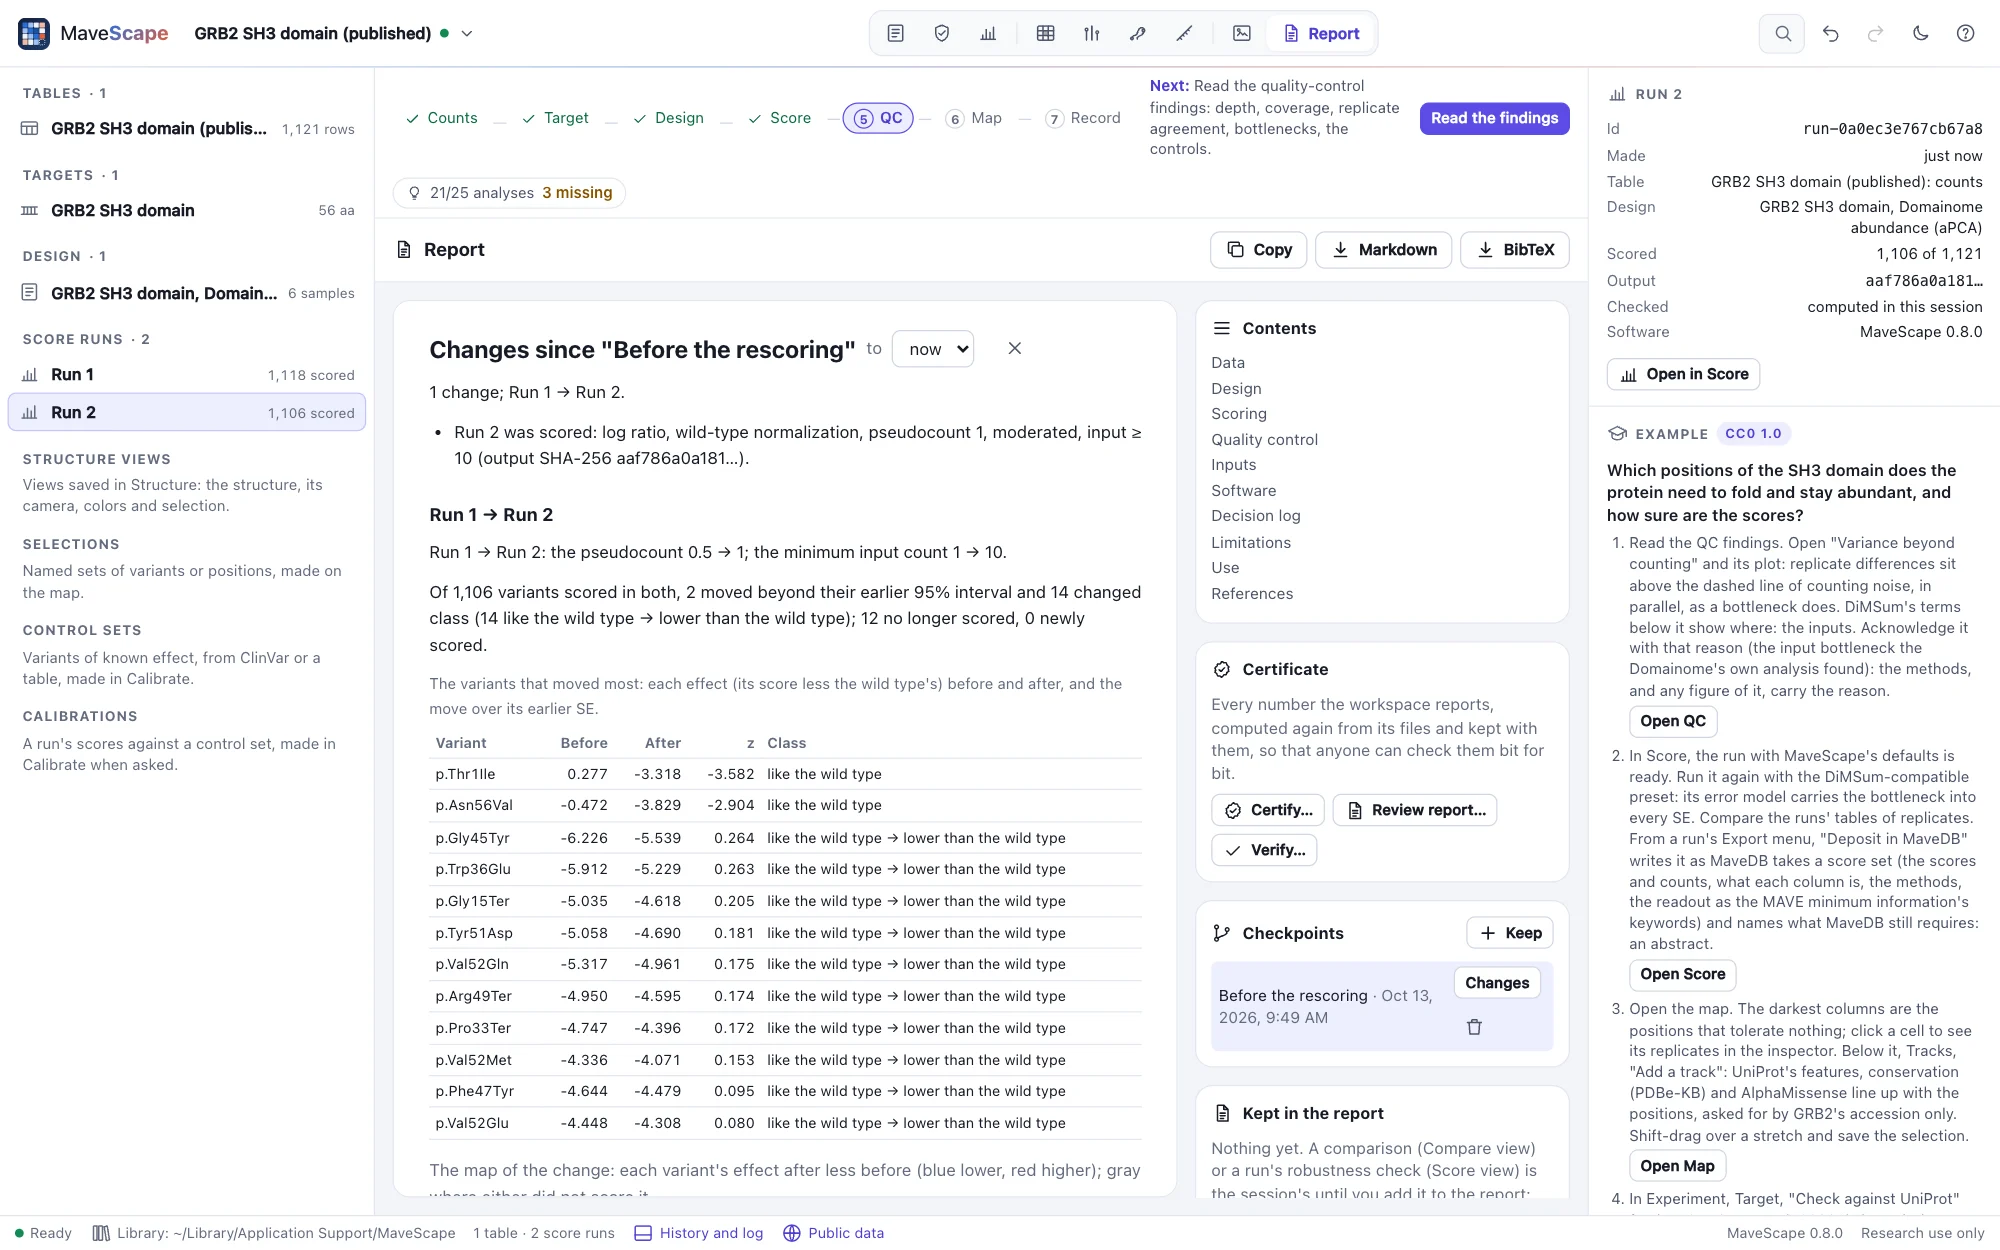Screen dimensions: 2000x1250
Task: Open the shield check QC view
Action: coord(941,33)
